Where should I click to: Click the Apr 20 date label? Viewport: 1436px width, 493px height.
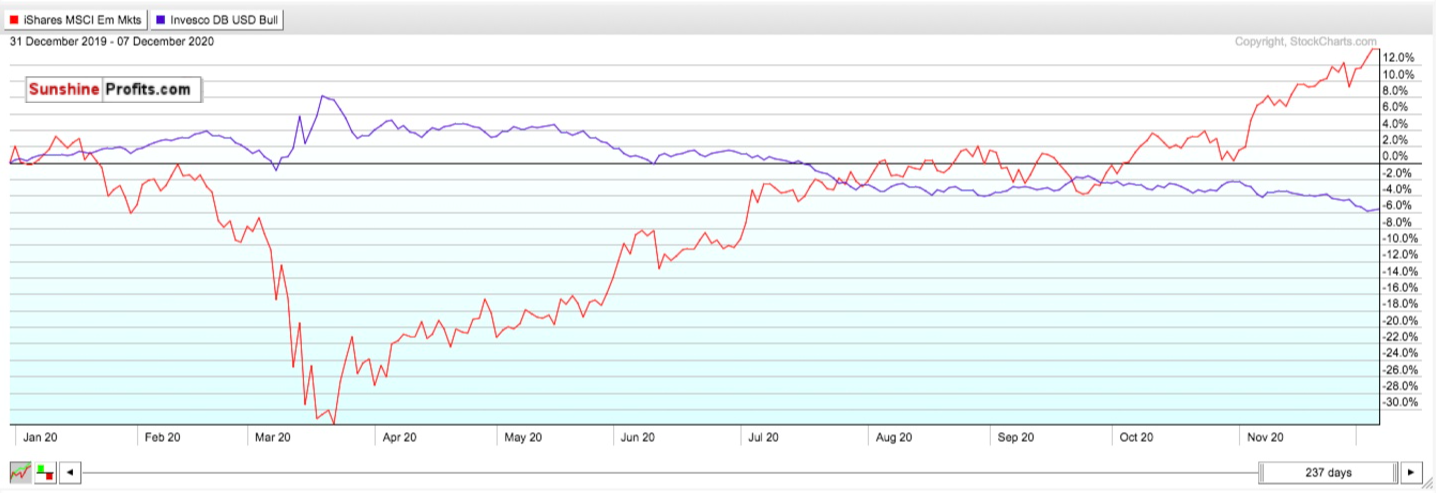pyautogui.click(x=399, y=437)
